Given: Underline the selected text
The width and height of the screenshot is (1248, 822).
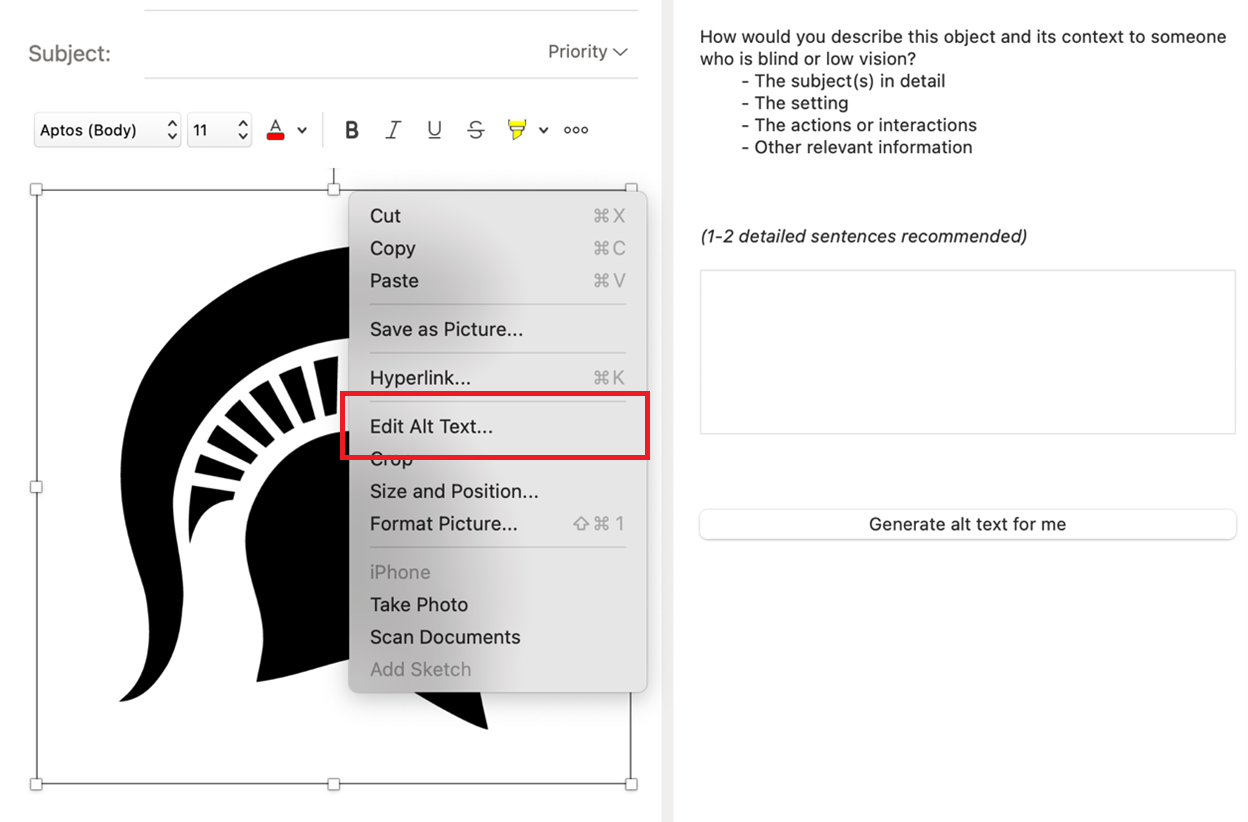Looking at the screenshot, I should 434,130.
